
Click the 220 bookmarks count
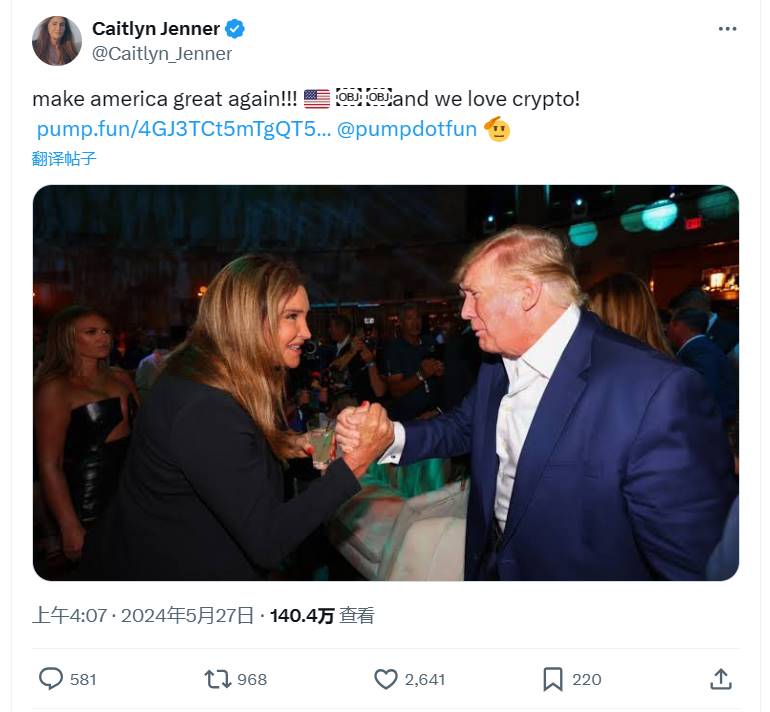point(587,680)
